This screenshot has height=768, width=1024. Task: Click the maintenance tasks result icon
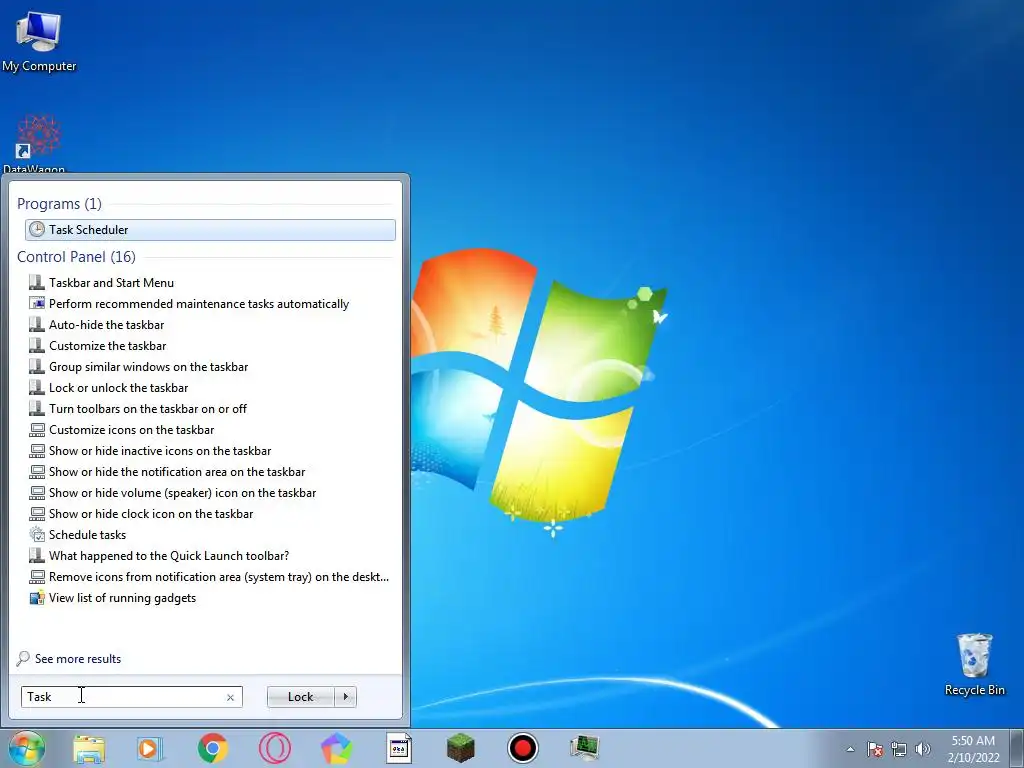point(37,303)
